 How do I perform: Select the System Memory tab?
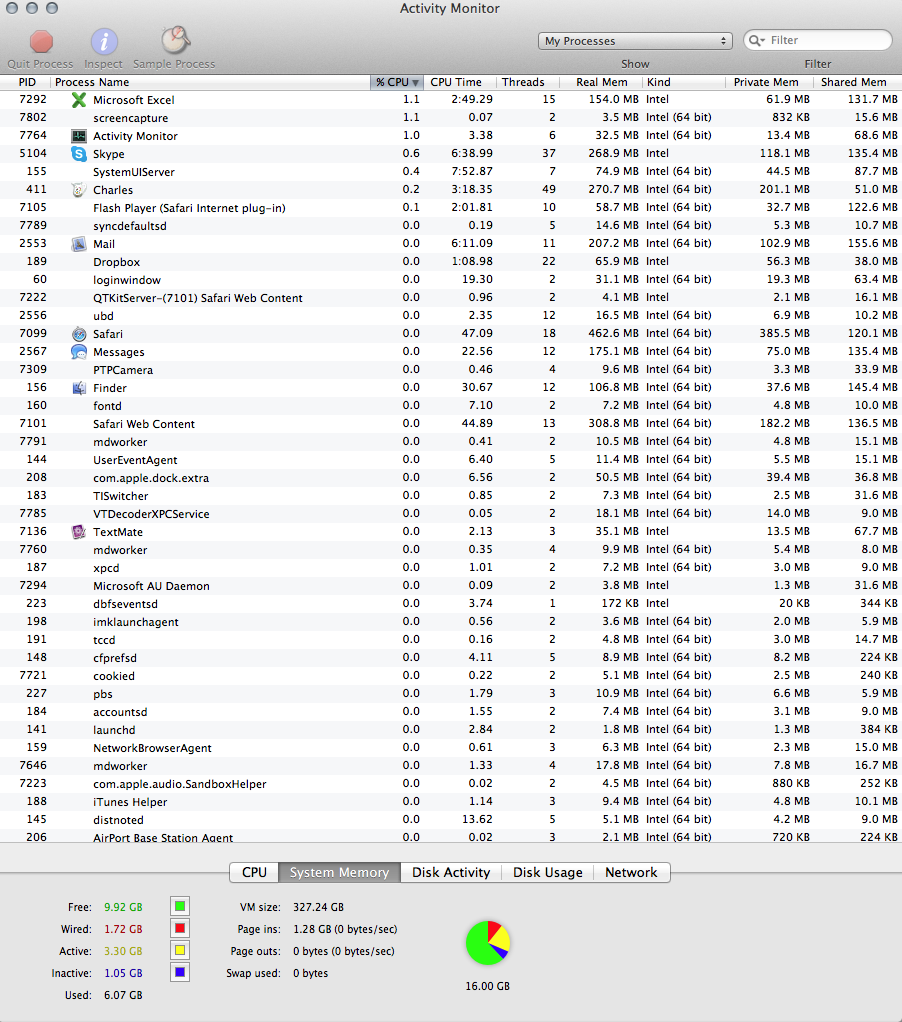coord(340,873)
